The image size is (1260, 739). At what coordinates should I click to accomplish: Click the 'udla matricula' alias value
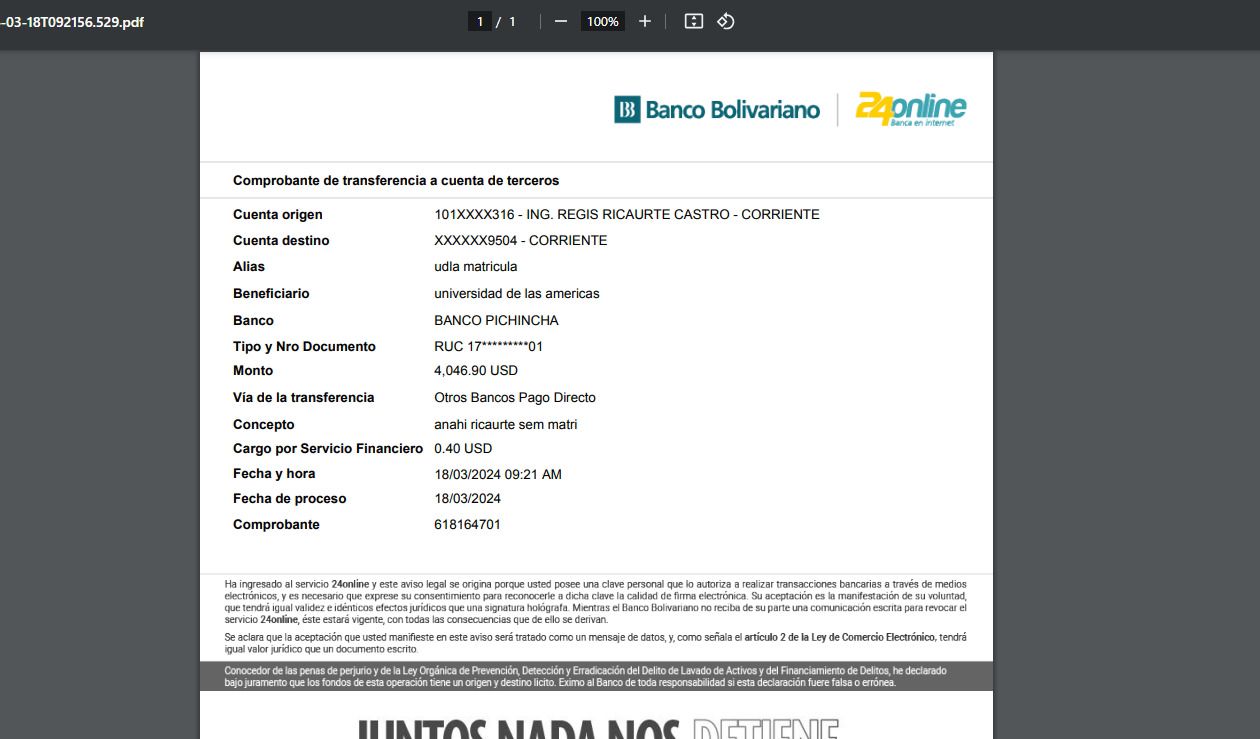475,267
